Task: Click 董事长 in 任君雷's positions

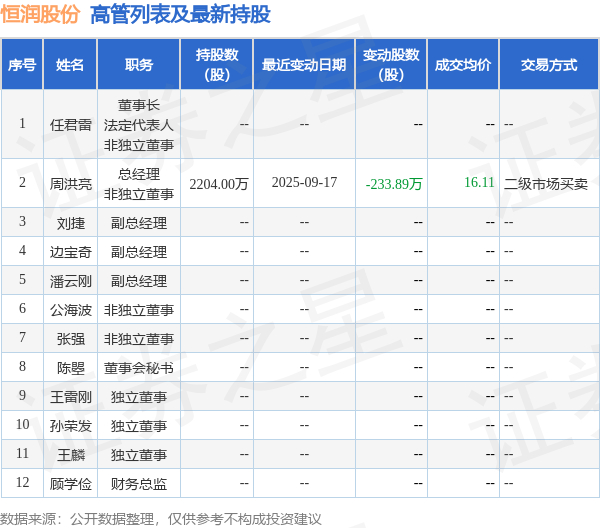Action: (139, 105)
